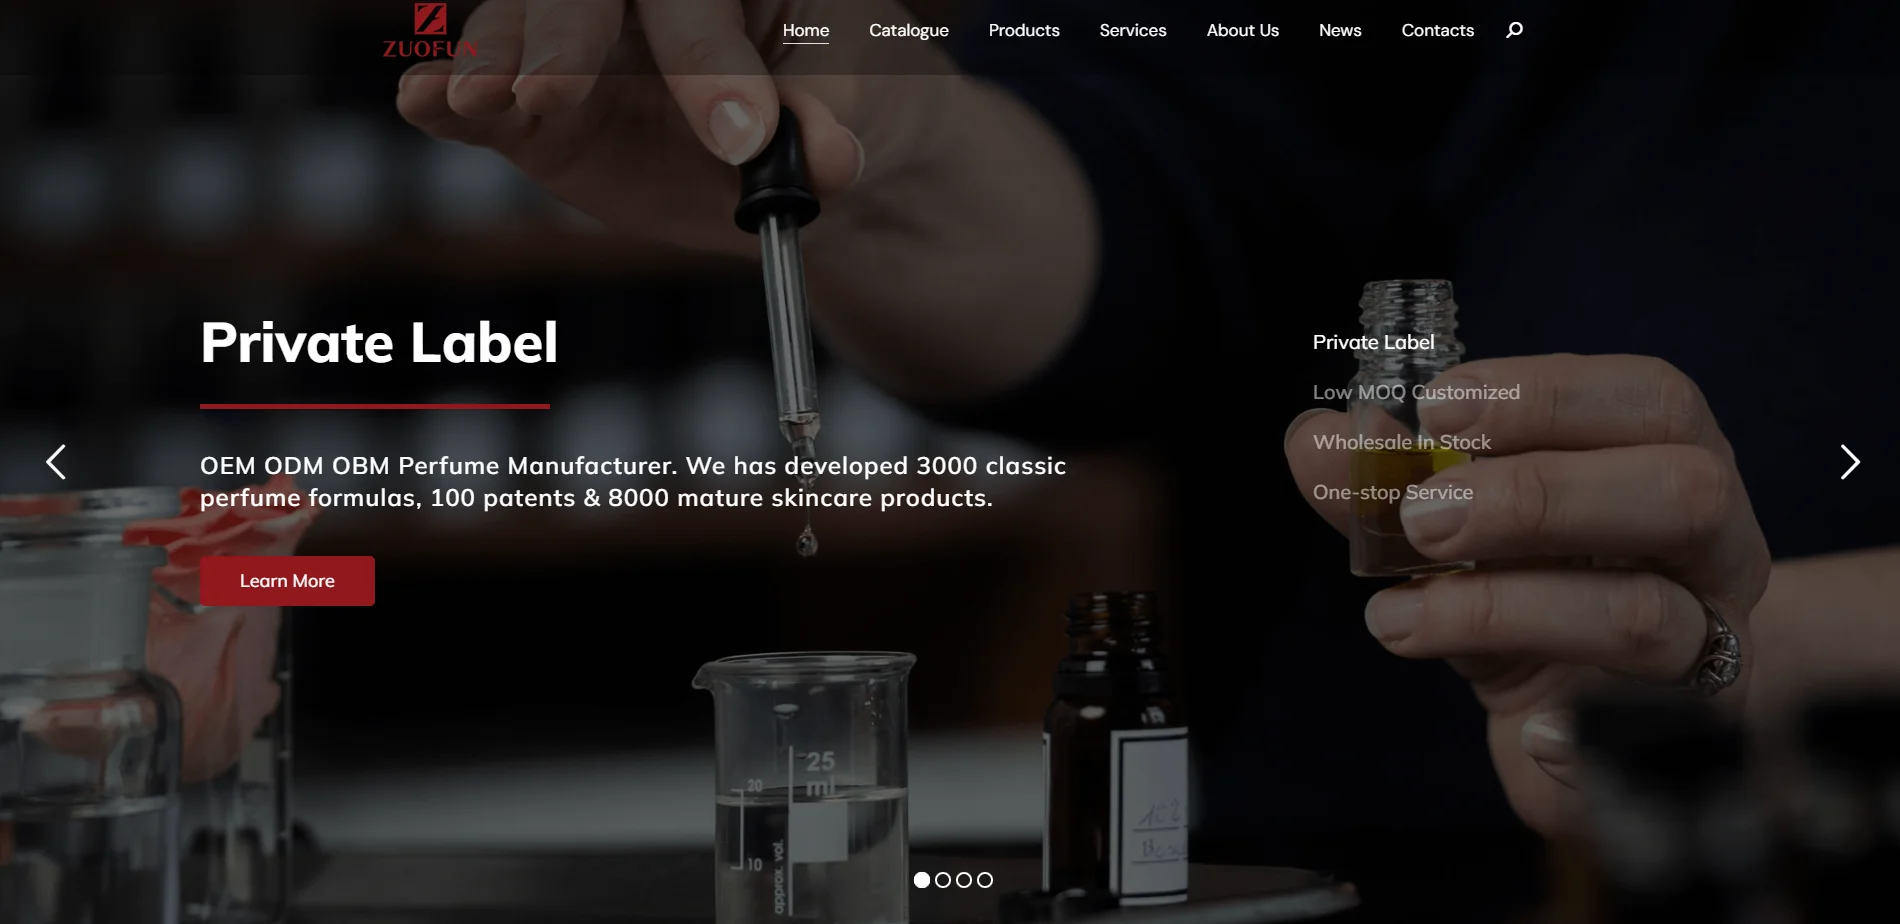Select the fourth carousel dot
Viewport: 1900px width, 924px height.
coord(985,880)
